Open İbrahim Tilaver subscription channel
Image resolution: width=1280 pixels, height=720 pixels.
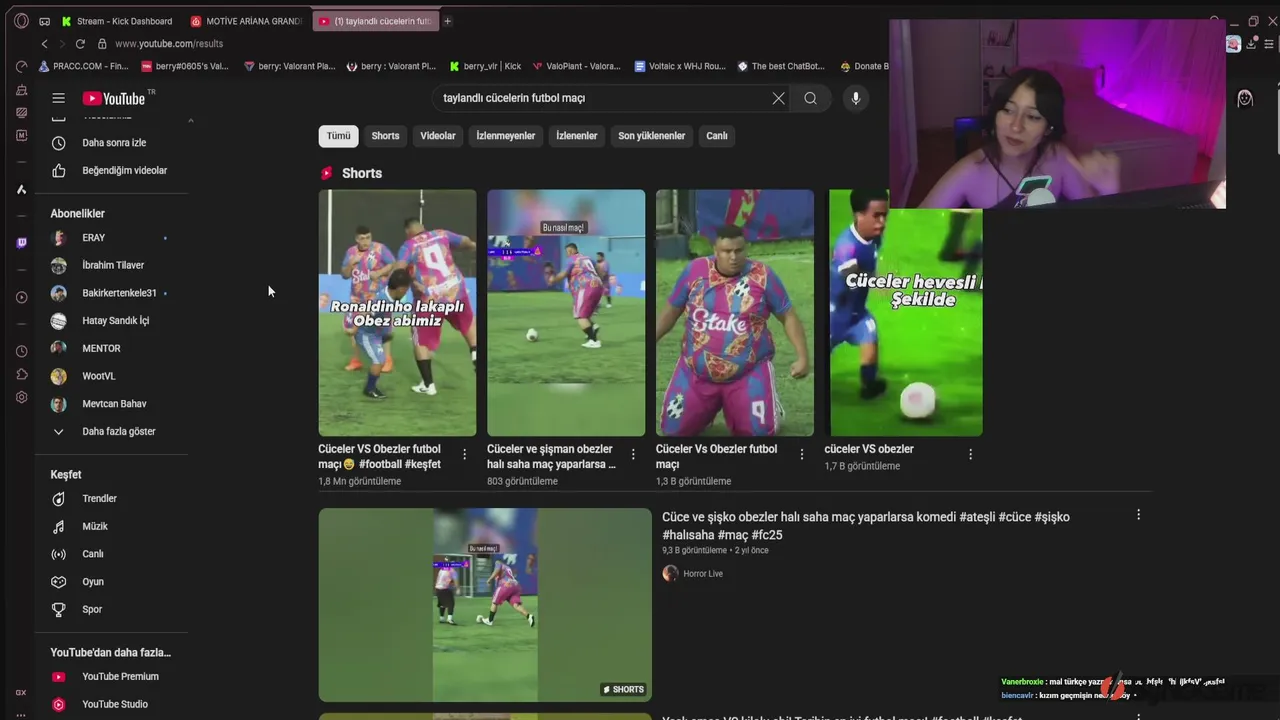[x=114, y=265]
